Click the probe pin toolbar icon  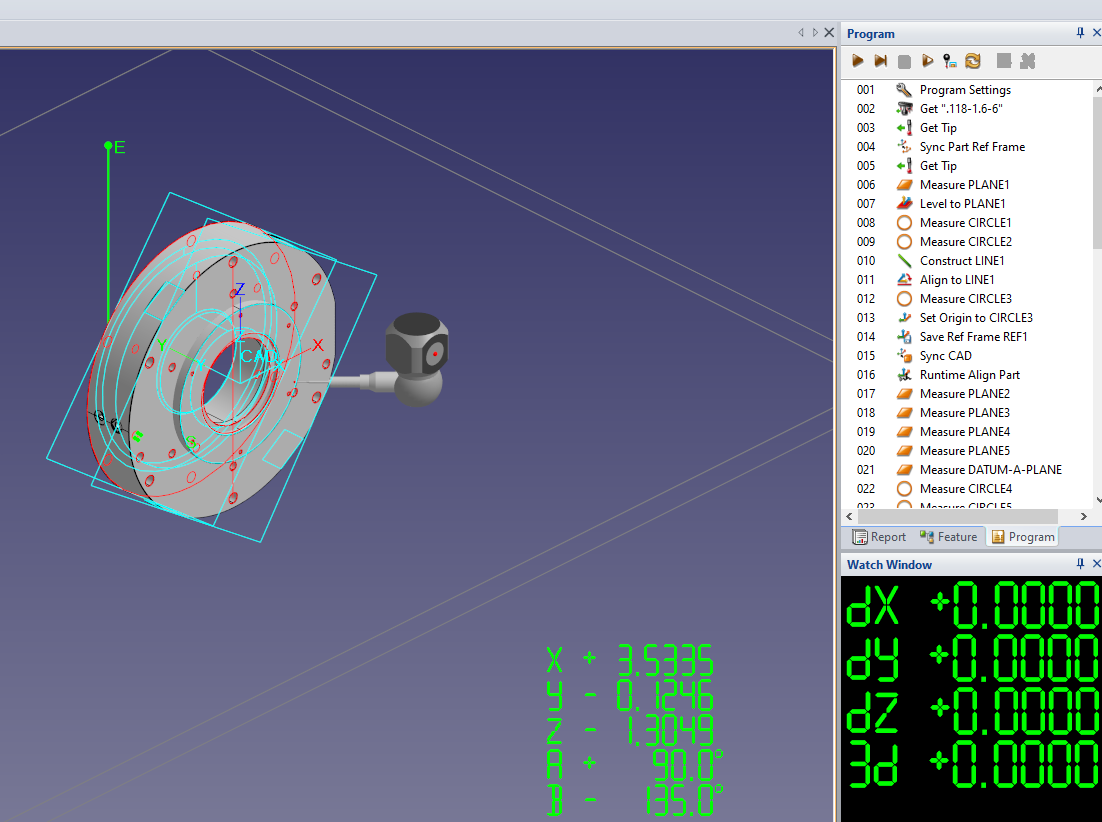pos(949,61)
